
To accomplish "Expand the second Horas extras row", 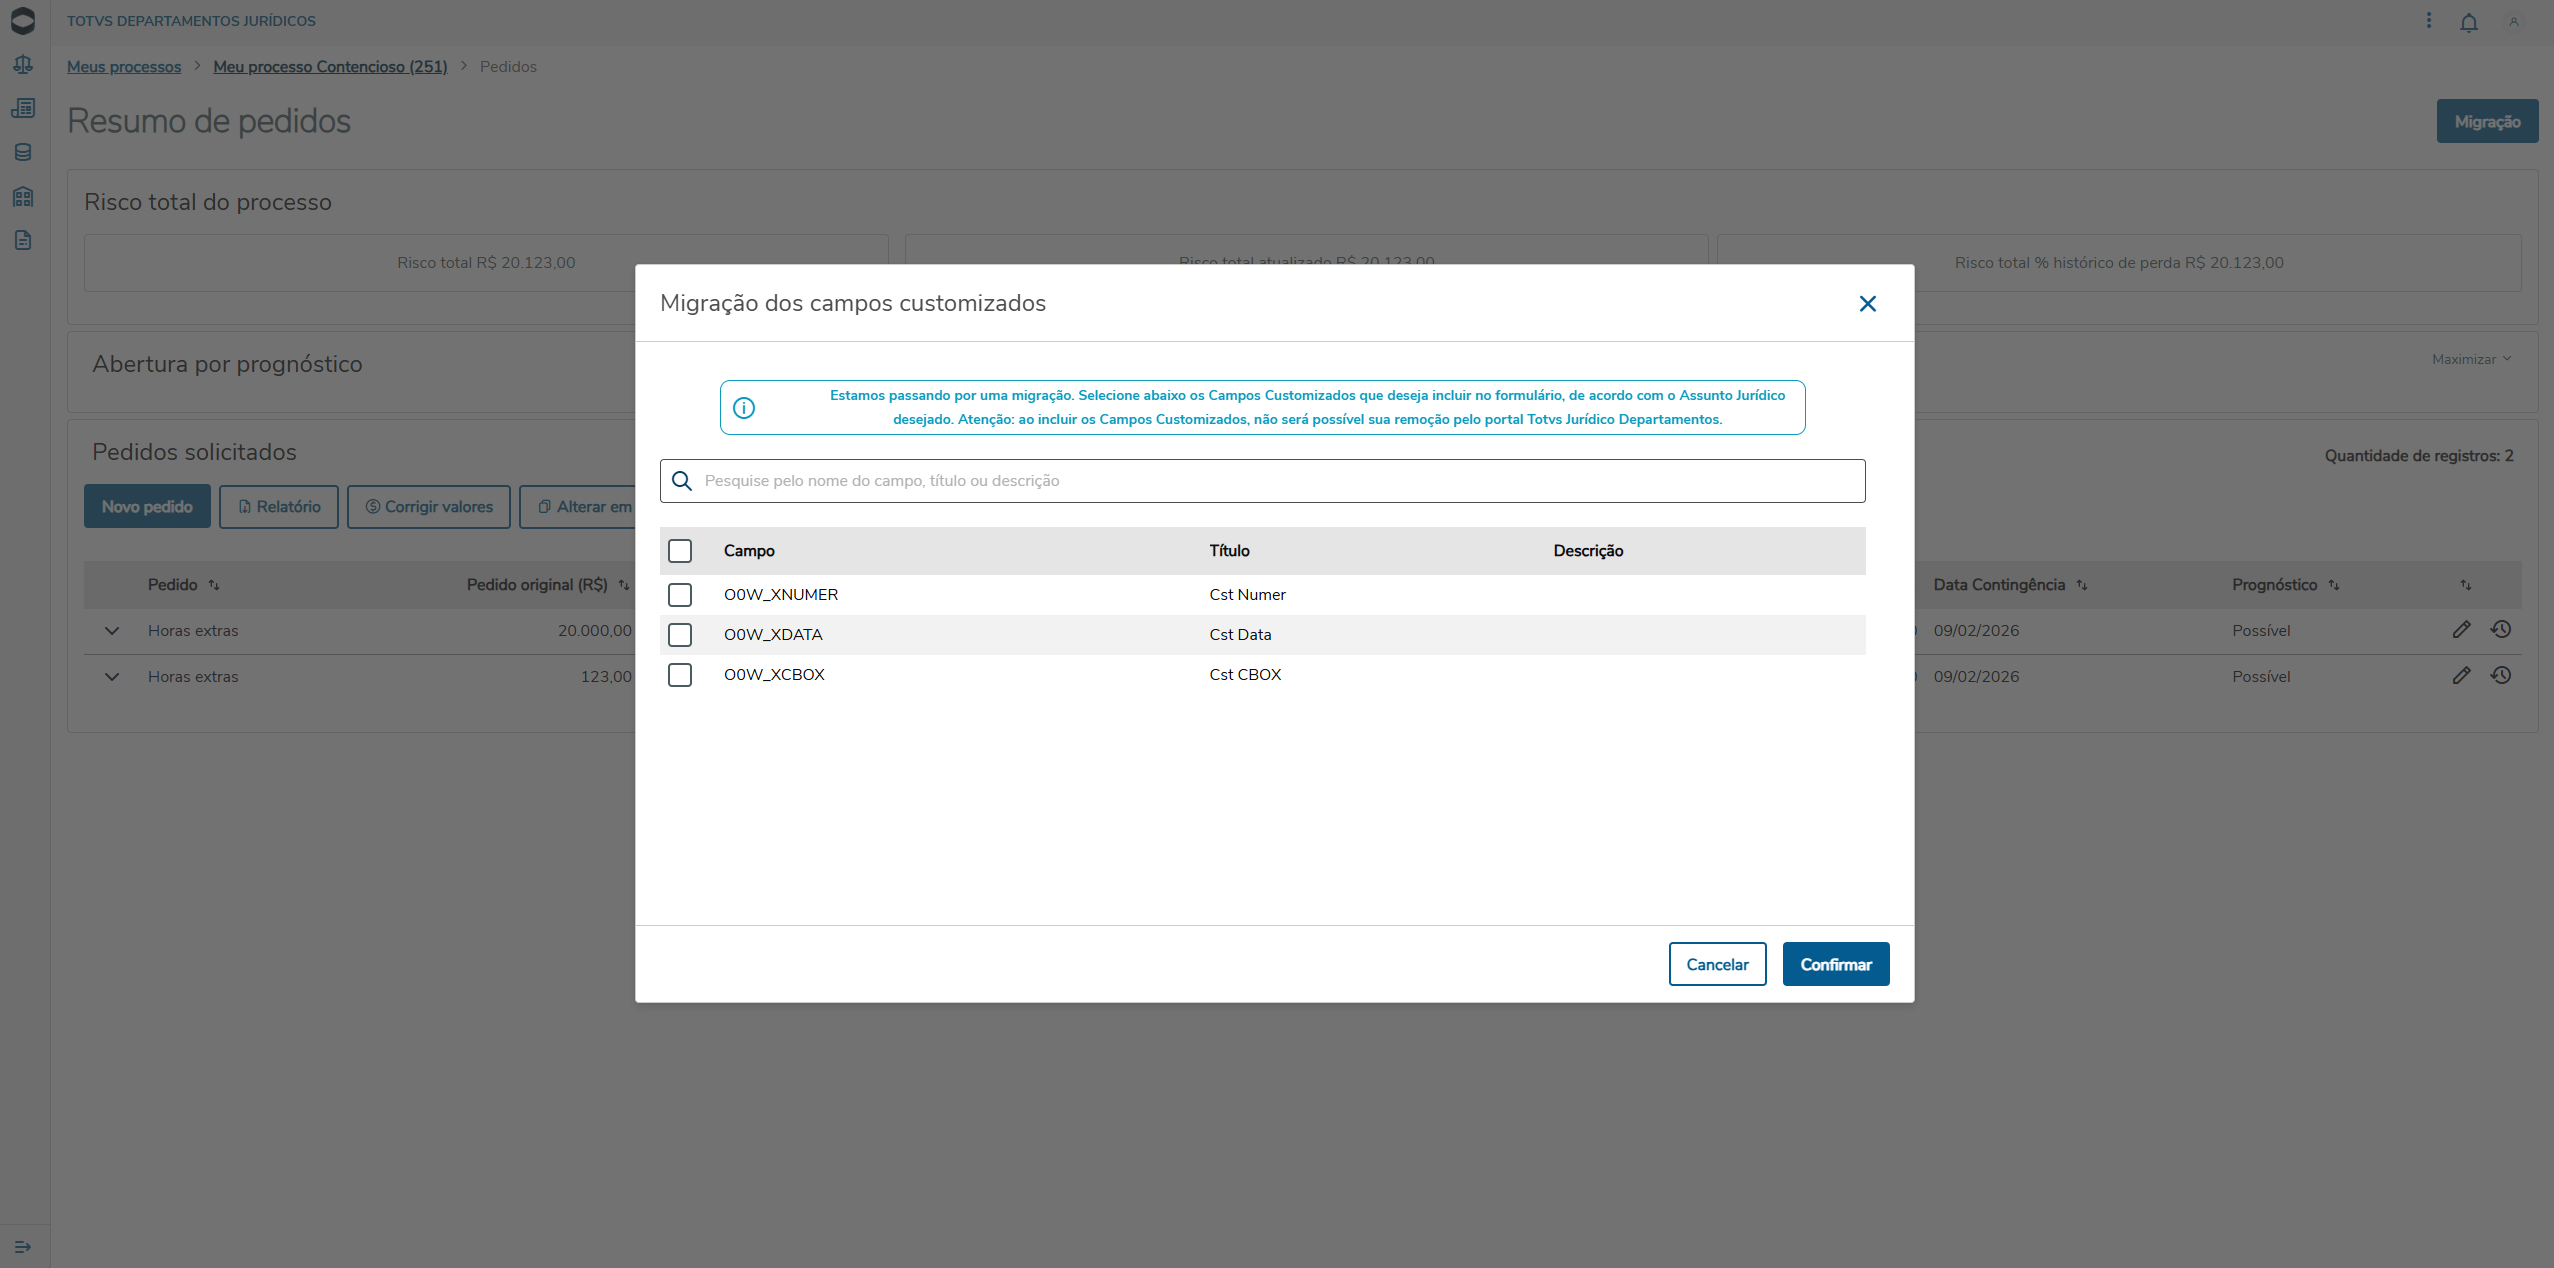I will click(112, 677).
